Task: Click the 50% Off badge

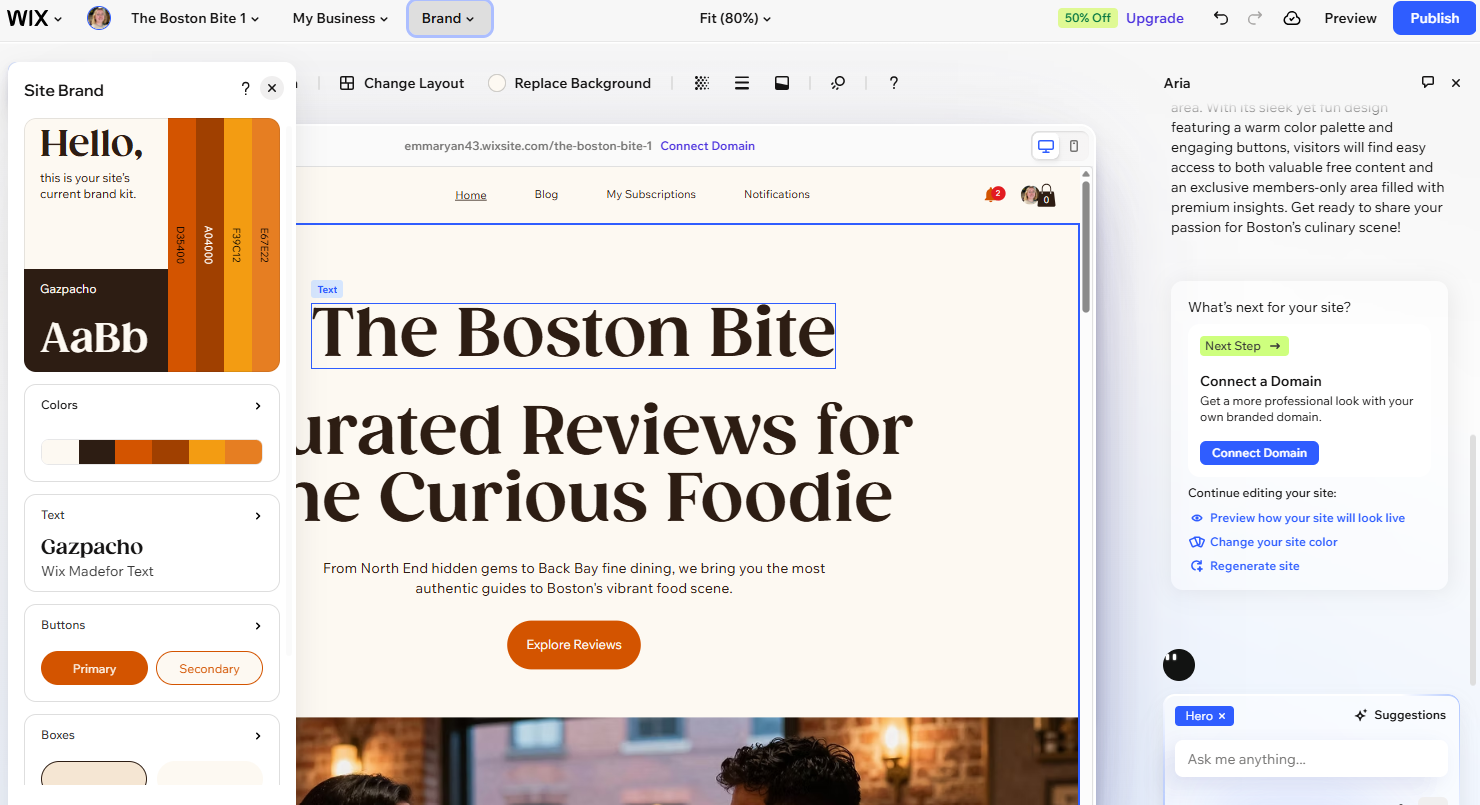Action: click(1087, 18)
